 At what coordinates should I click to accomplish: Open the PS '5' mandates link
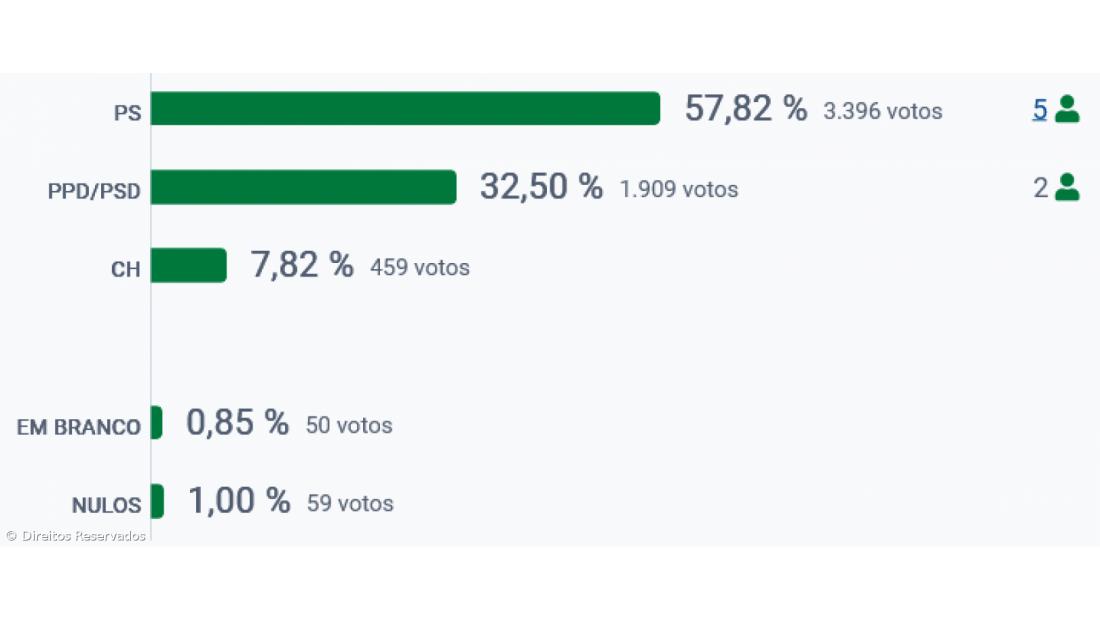1040,110
